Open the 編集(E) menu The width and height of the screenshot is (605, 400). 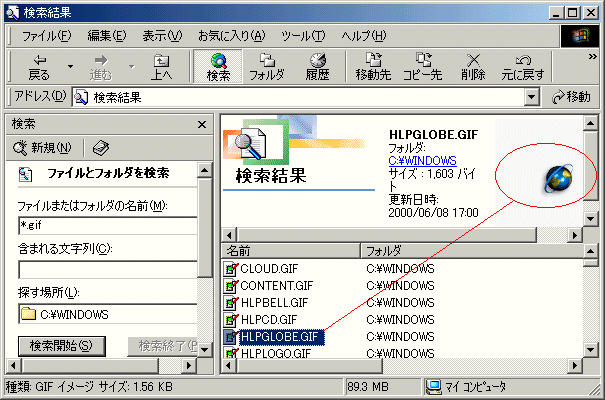(x=107, y=36)
